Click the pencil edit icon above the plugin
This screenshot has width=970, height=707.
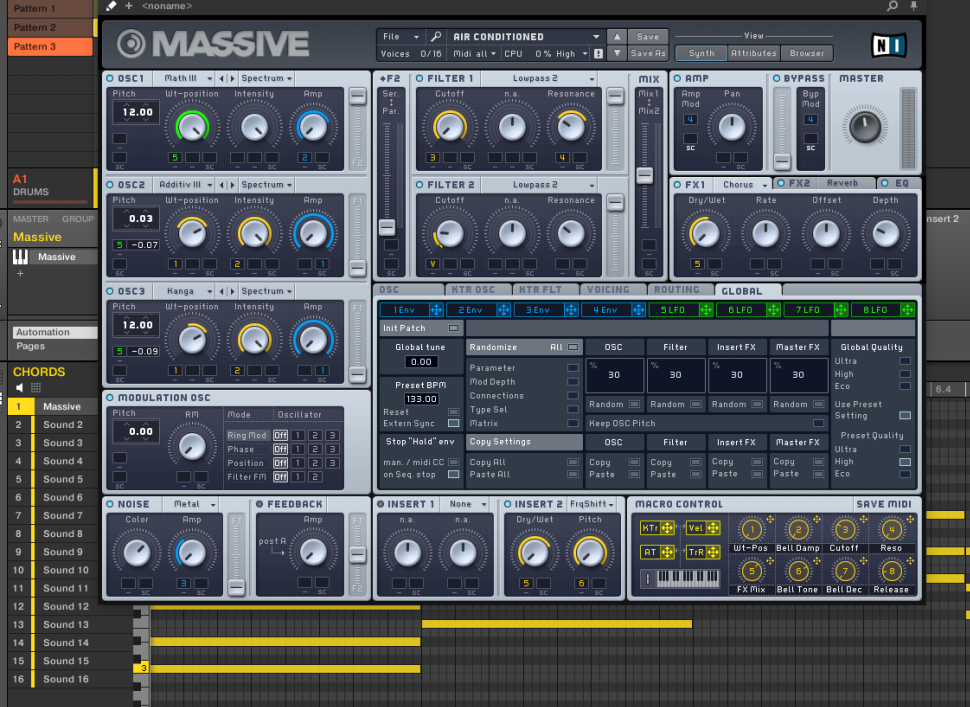pos(111,6)
